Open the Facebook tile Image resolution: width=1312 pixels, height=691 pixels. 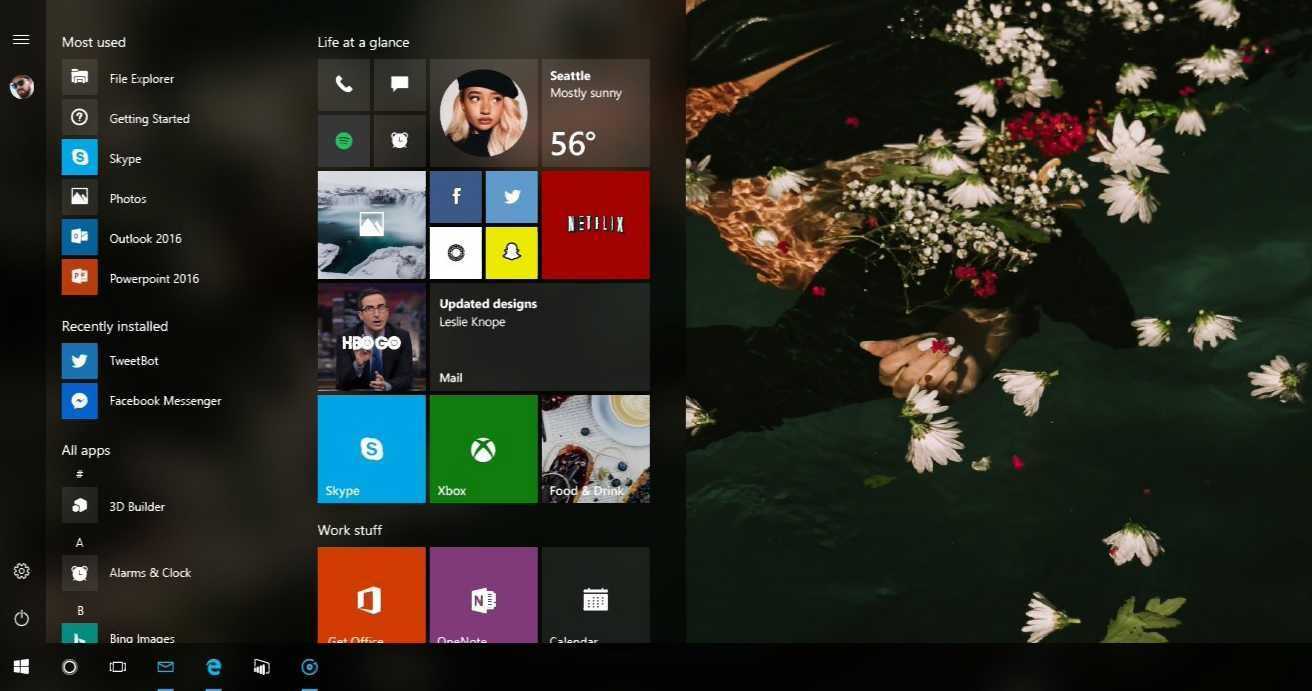click(x=456, y=197)
